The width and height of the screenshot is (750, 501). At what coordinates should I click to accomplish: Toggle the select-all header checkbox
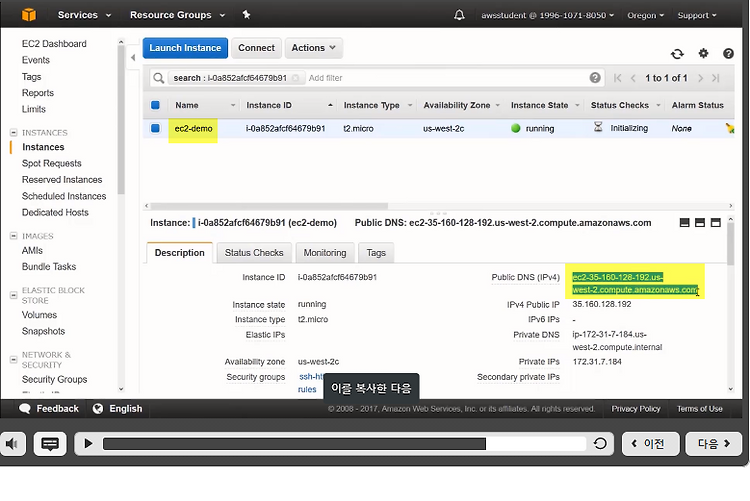(x=155, y=105)
